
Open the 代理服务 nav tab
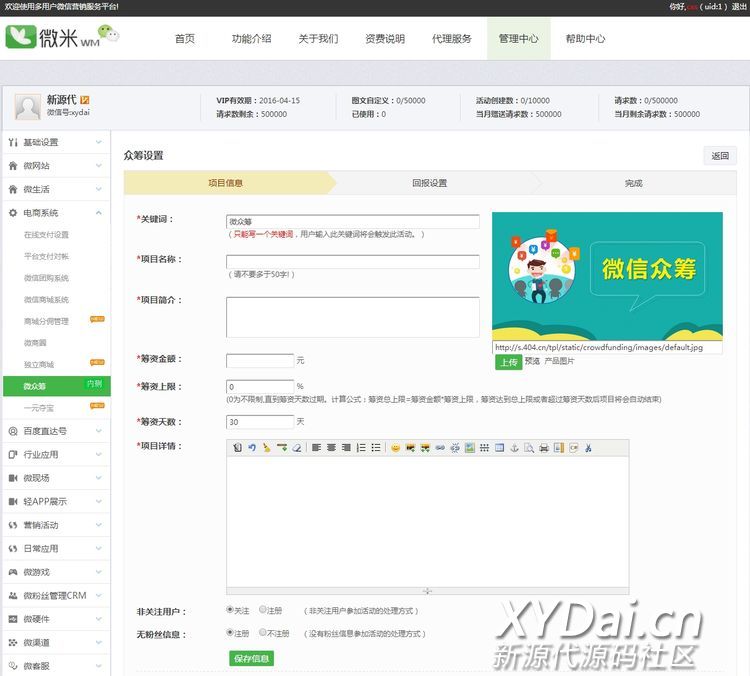(x=452, y=39)
